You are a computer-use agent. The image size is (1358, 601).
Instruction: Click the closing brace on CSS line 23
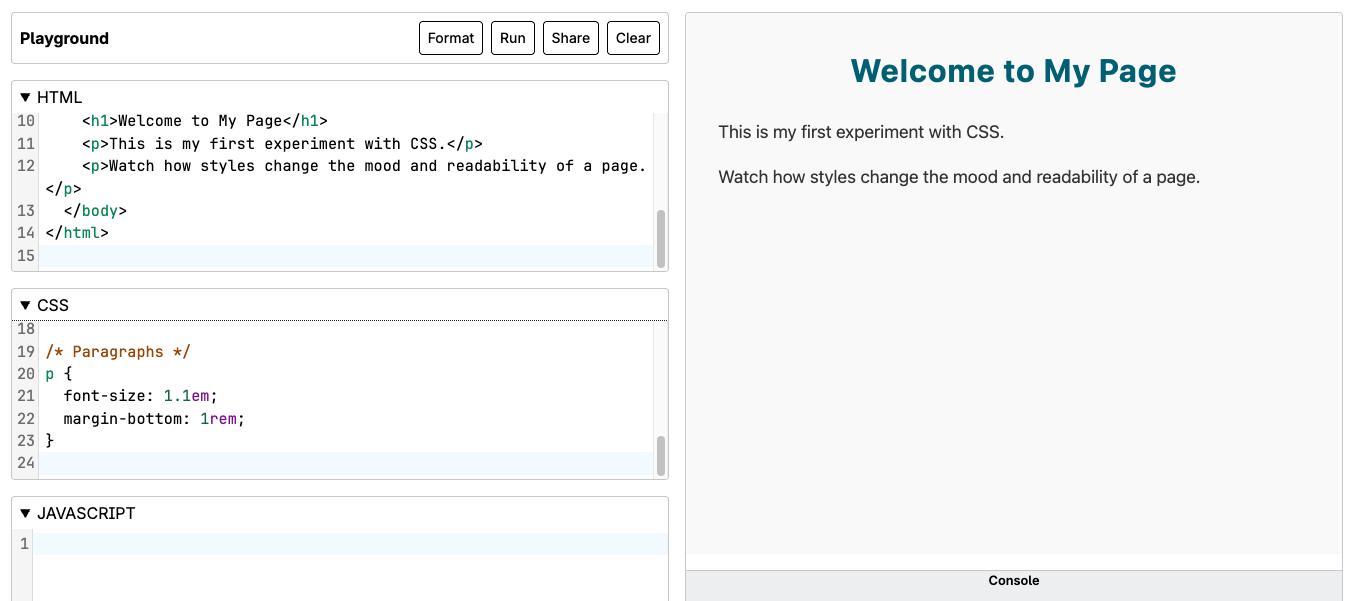(50, 440)
